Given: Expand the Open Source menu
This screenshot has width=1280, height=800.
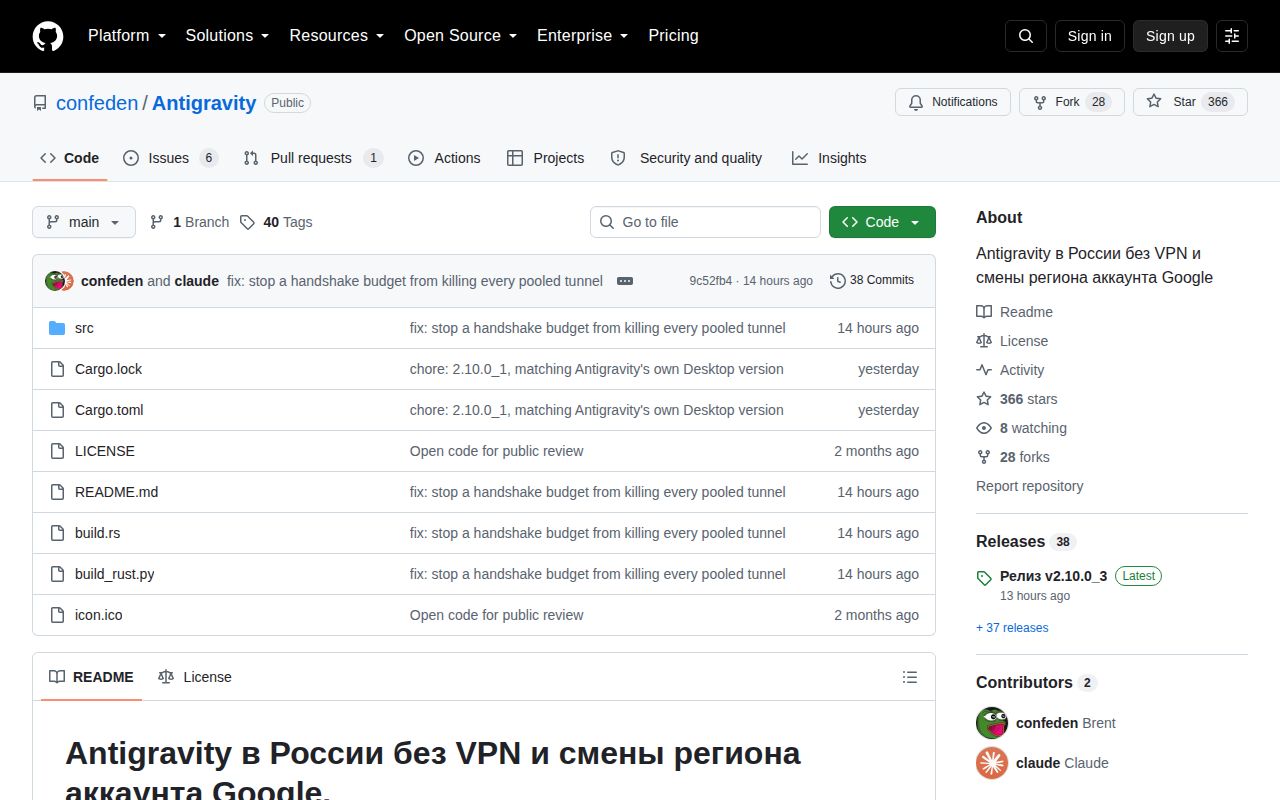Looking at the screenshot, I should pyautogui.click(x=461, y=36).
